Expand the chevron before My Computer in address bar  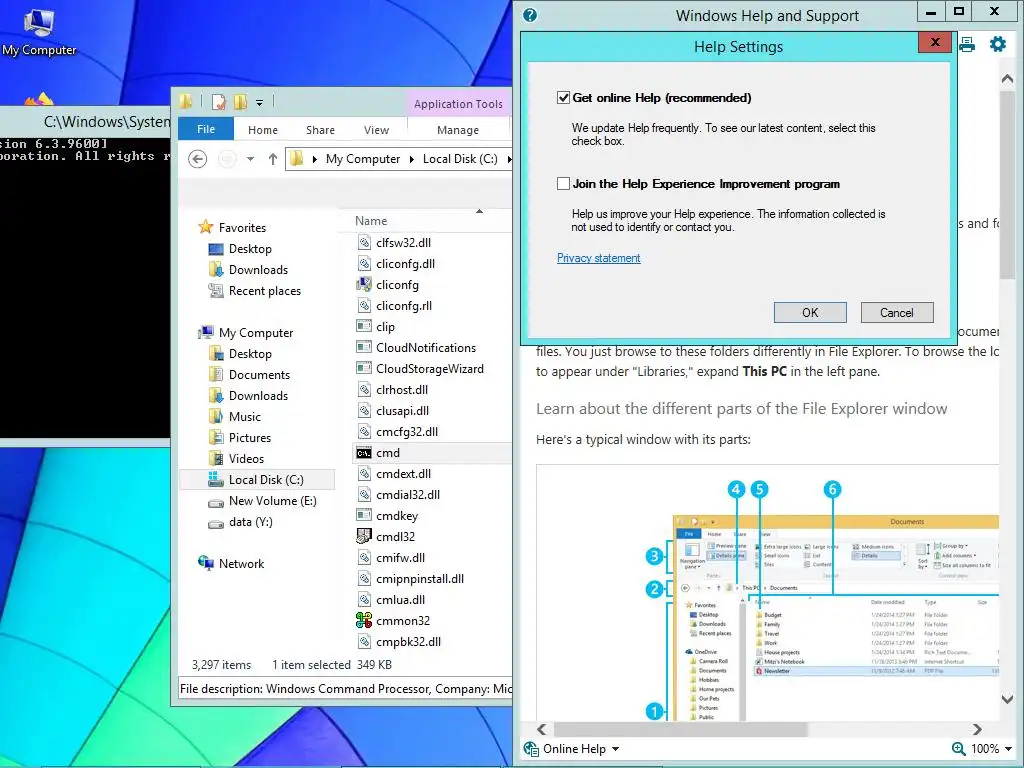click(315, 159)
